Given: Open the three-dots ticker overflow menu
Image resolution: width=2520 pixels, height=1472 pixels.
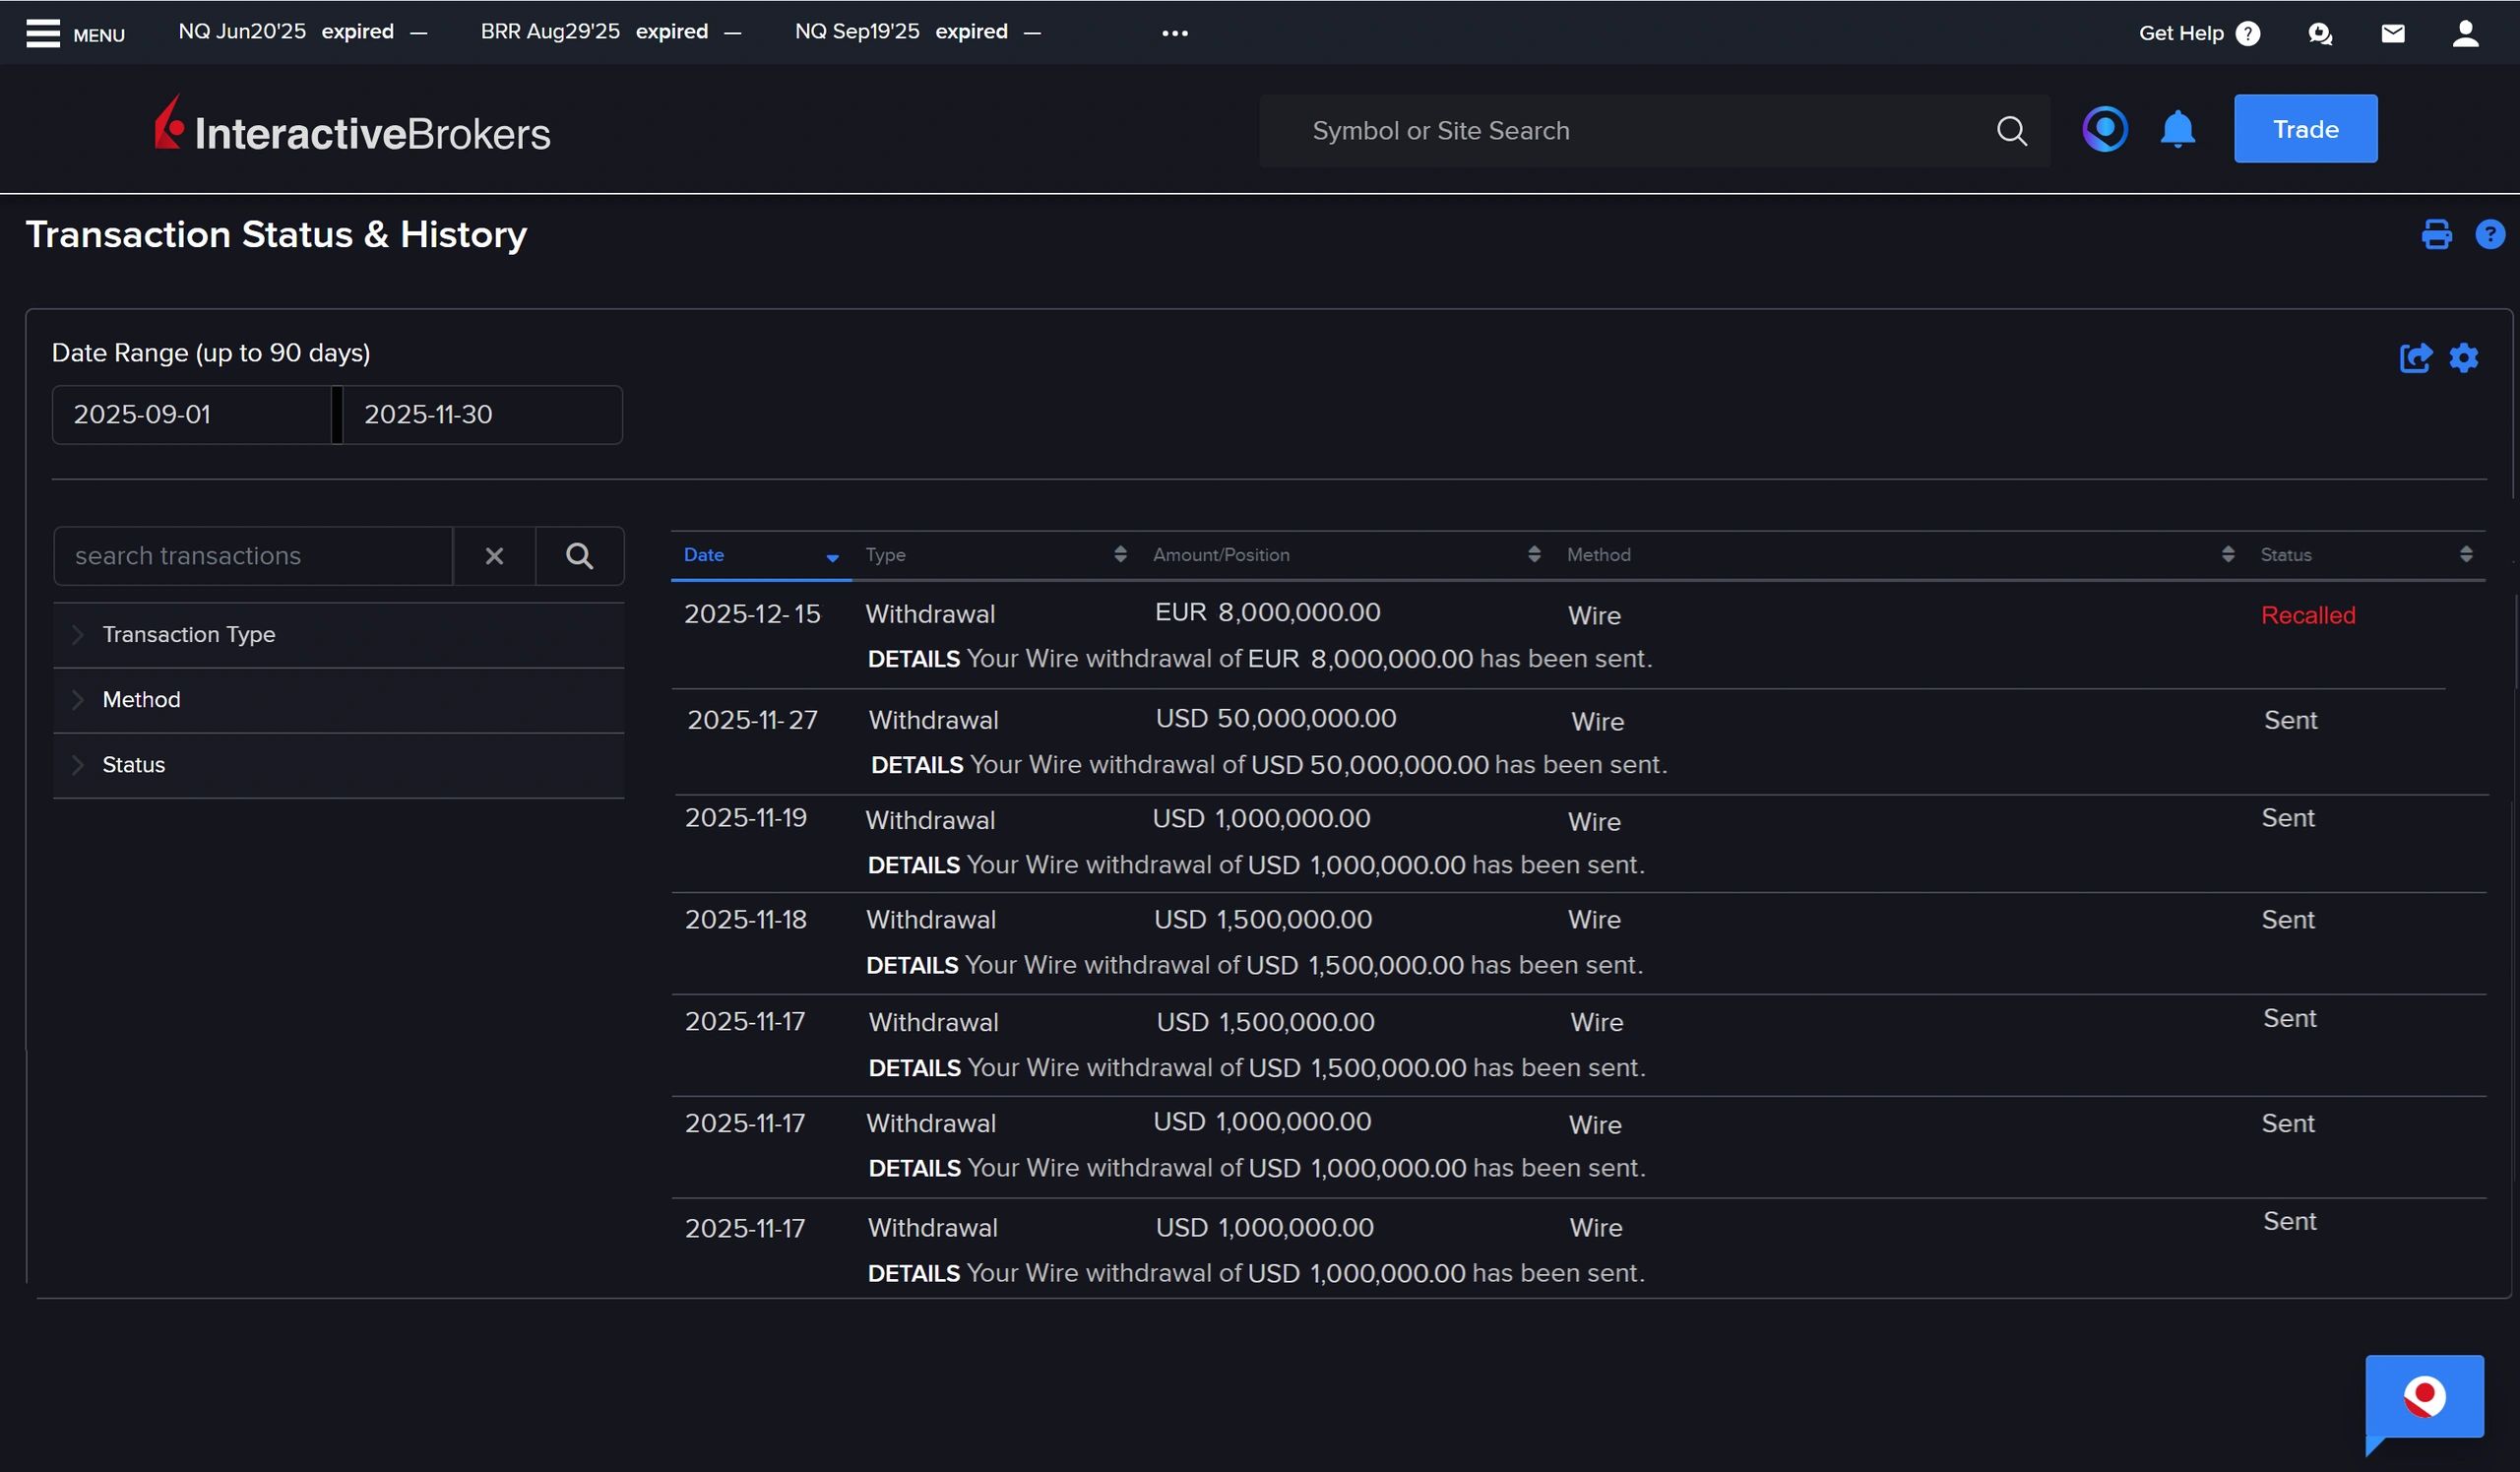Looking at the screenshot, I should 1175,33.
